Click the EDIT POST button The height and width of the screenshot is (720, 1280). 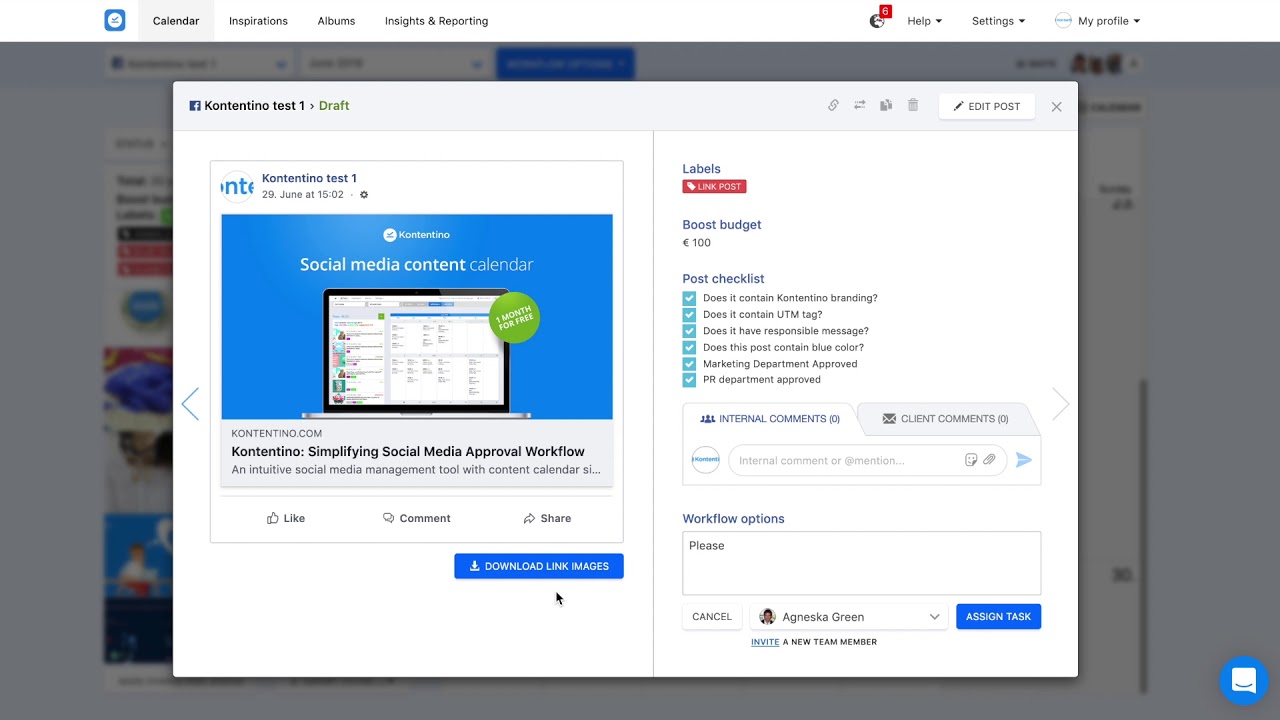[x=987, y=106]
